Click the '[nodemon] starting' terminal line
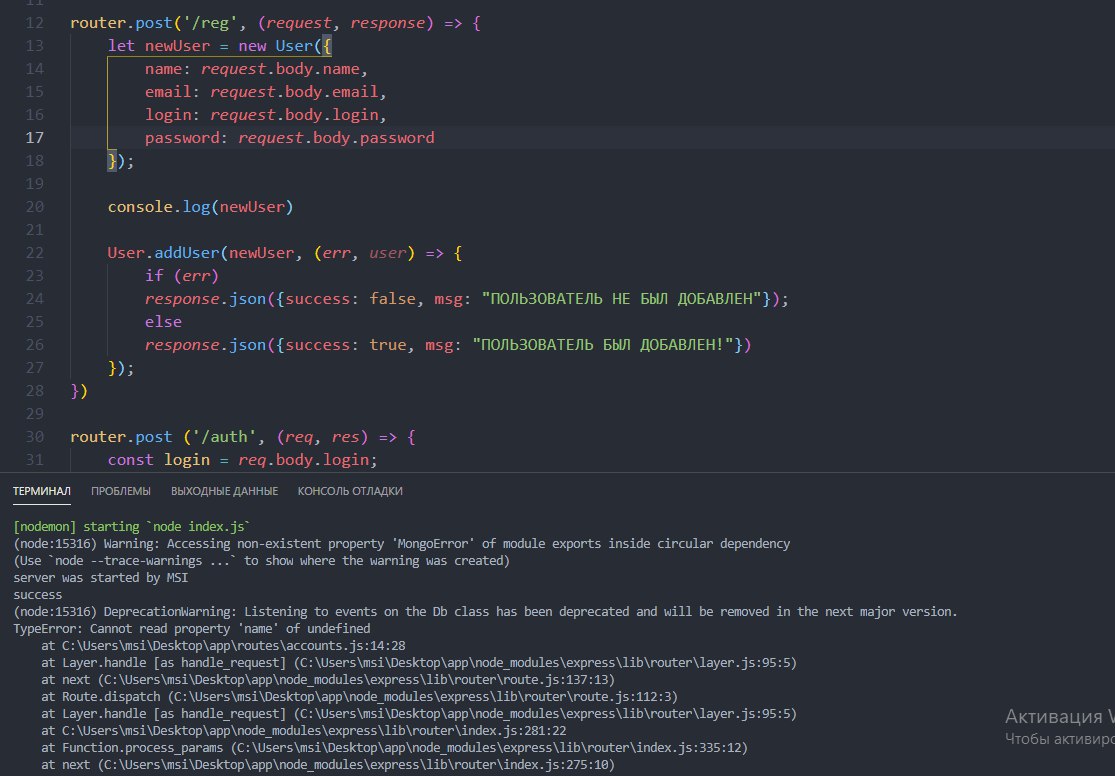 coord(132,526)
